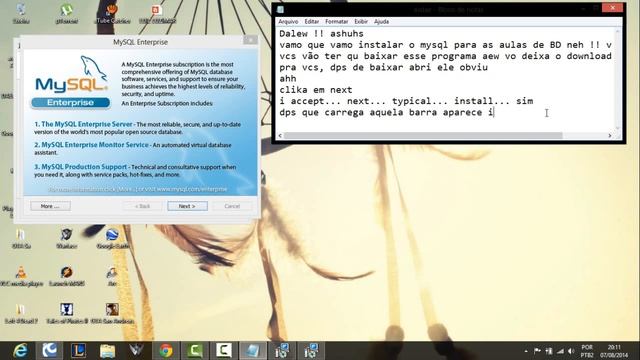Open the Arquivo menu in Notepad

click(x=288, y=21)
